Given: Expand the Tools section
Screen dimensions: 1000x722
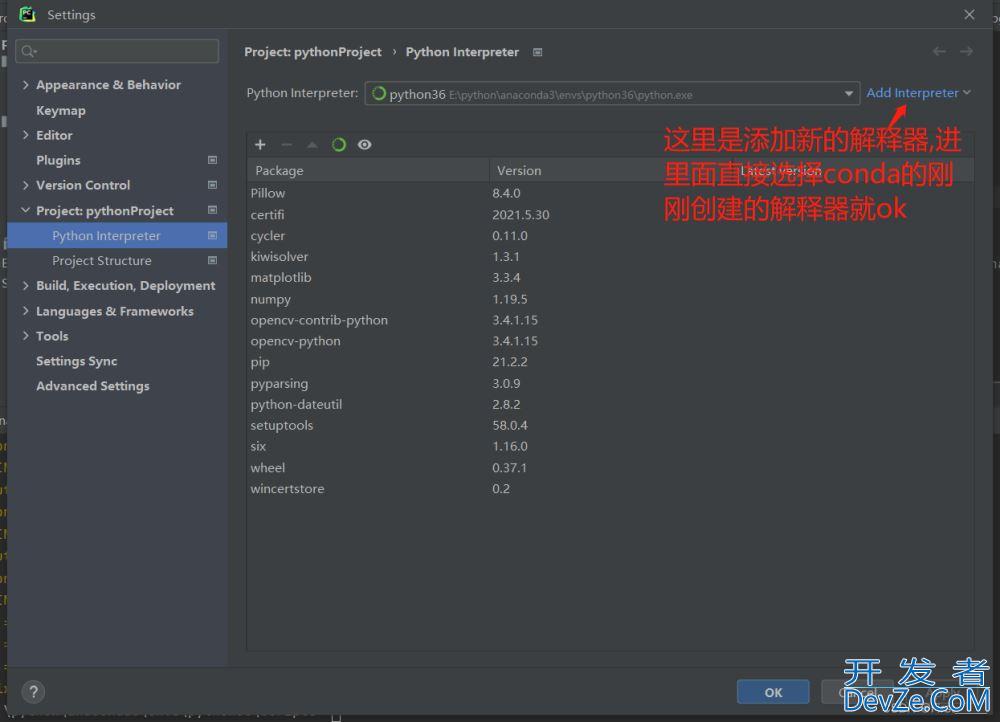Looking at the screenshot, I should tap(26, 335).
